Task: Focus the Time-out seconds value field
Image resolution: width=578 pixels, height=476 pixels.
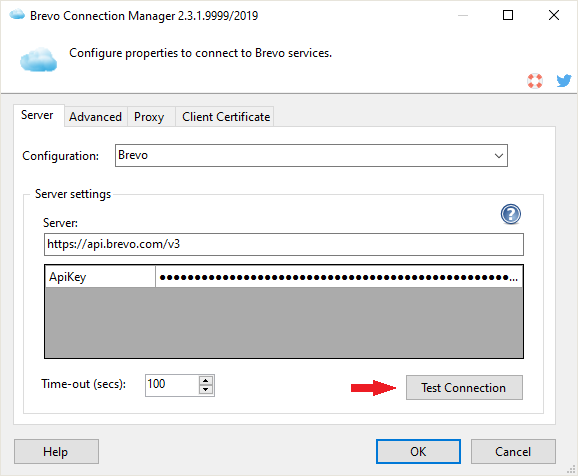Action: (172, 385)
